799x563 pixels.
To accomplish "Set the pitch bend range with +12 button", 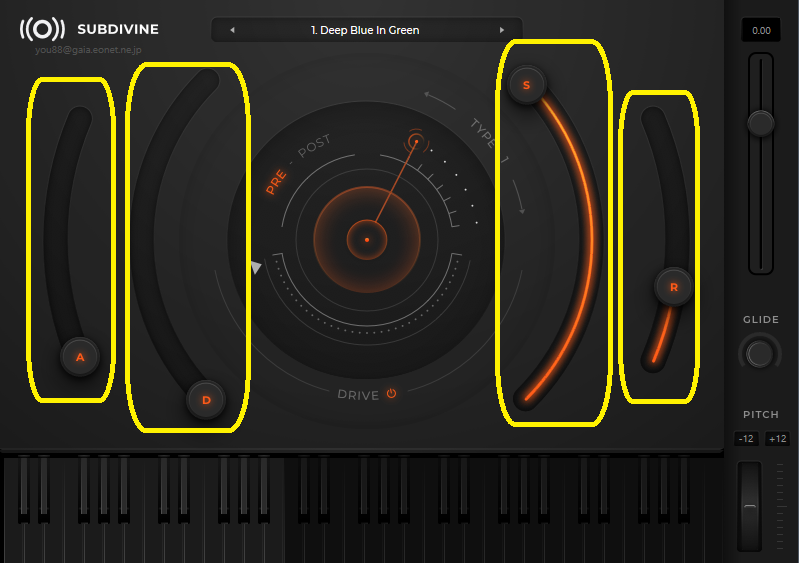I will coord(777,439).
